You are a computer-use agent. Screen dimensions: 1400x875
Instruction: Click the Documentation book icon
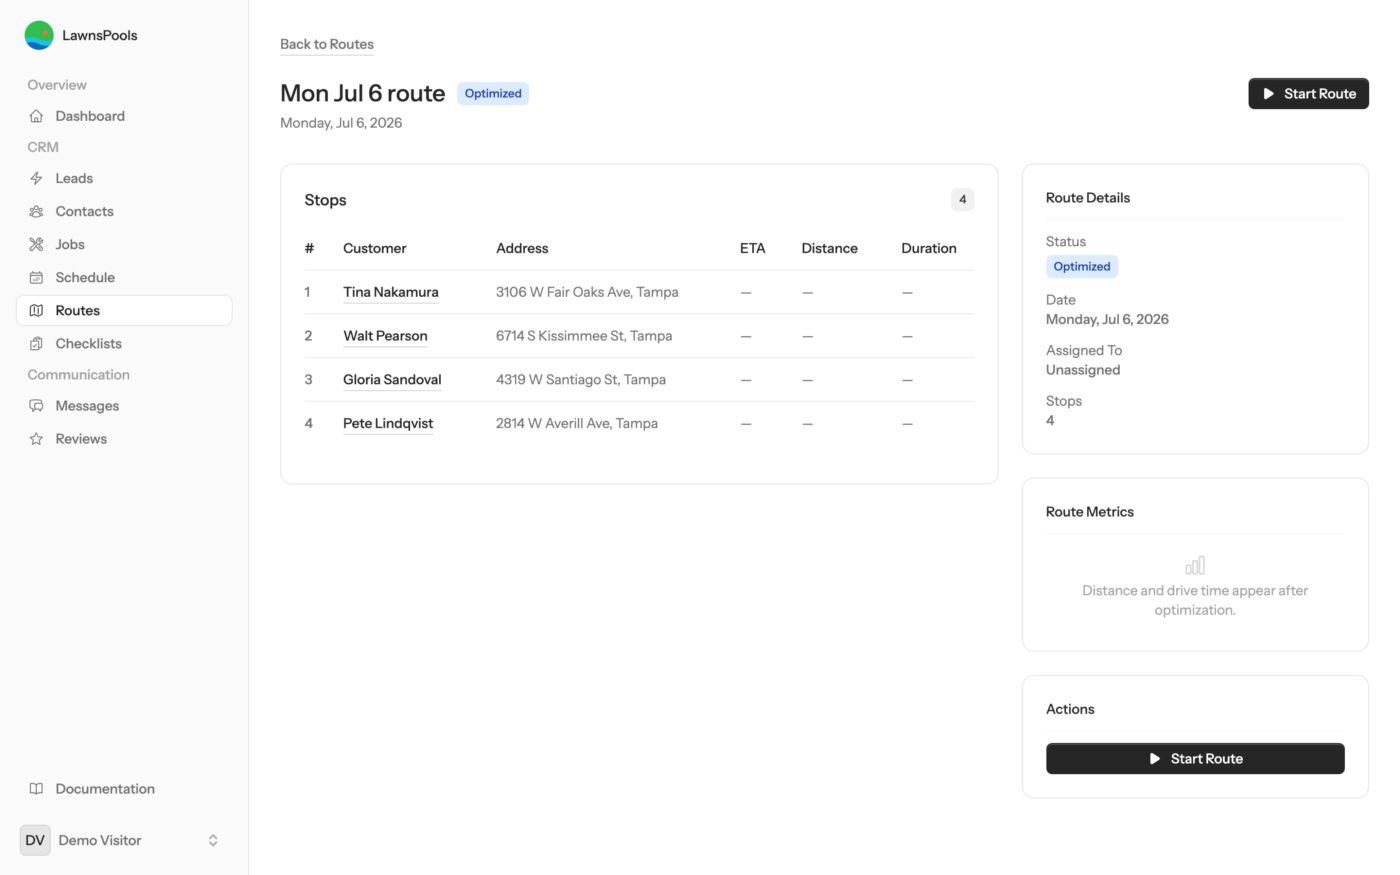36,789
